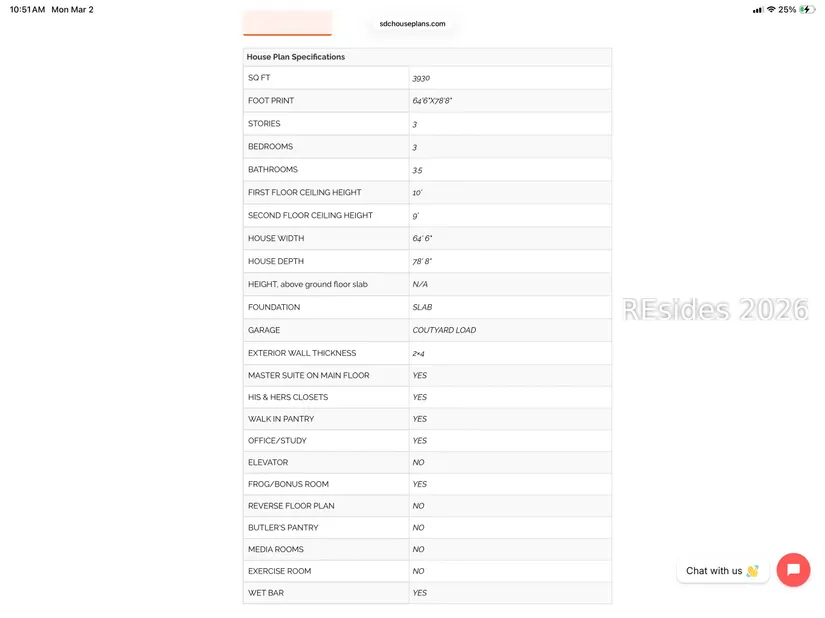Click the ELEVATOR row label

point(268,462)
